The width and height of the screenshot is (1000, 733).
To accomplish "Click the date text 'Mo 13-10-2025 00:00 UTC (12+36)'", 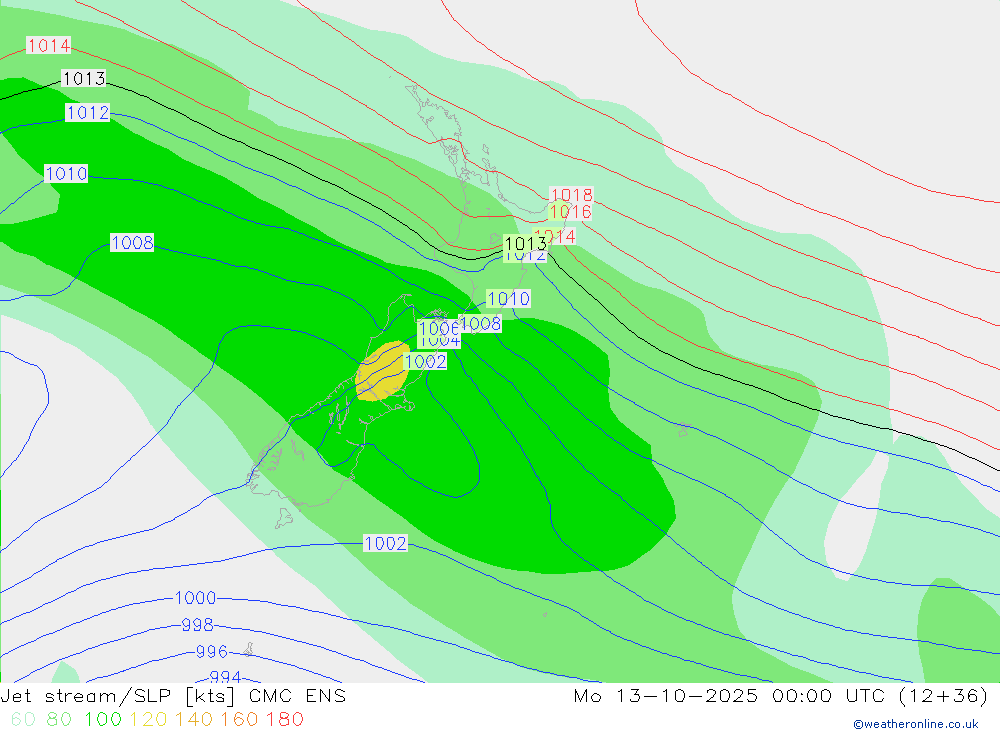I will [781, 695].
